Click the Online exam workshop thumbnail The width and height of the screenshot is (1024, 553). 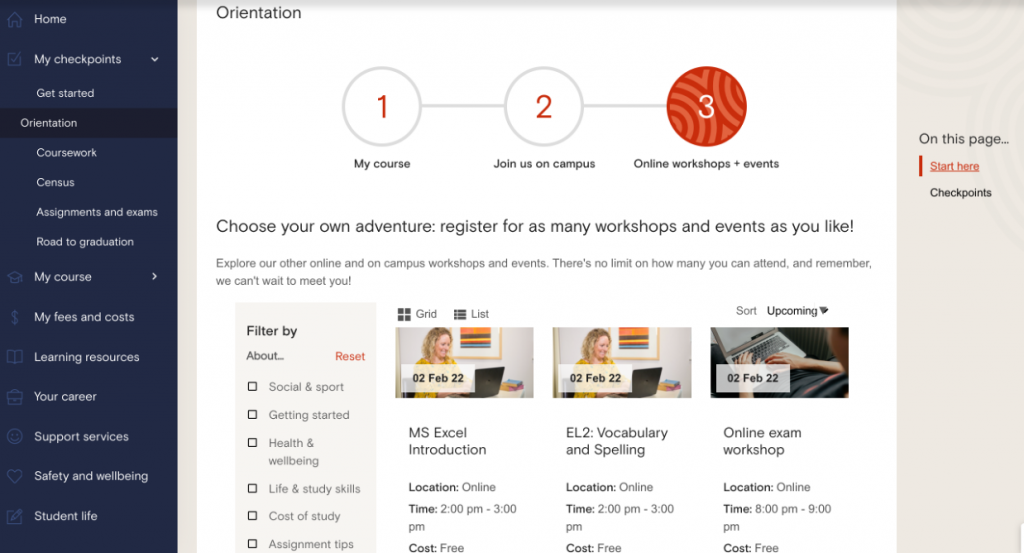tap(779, 362)
